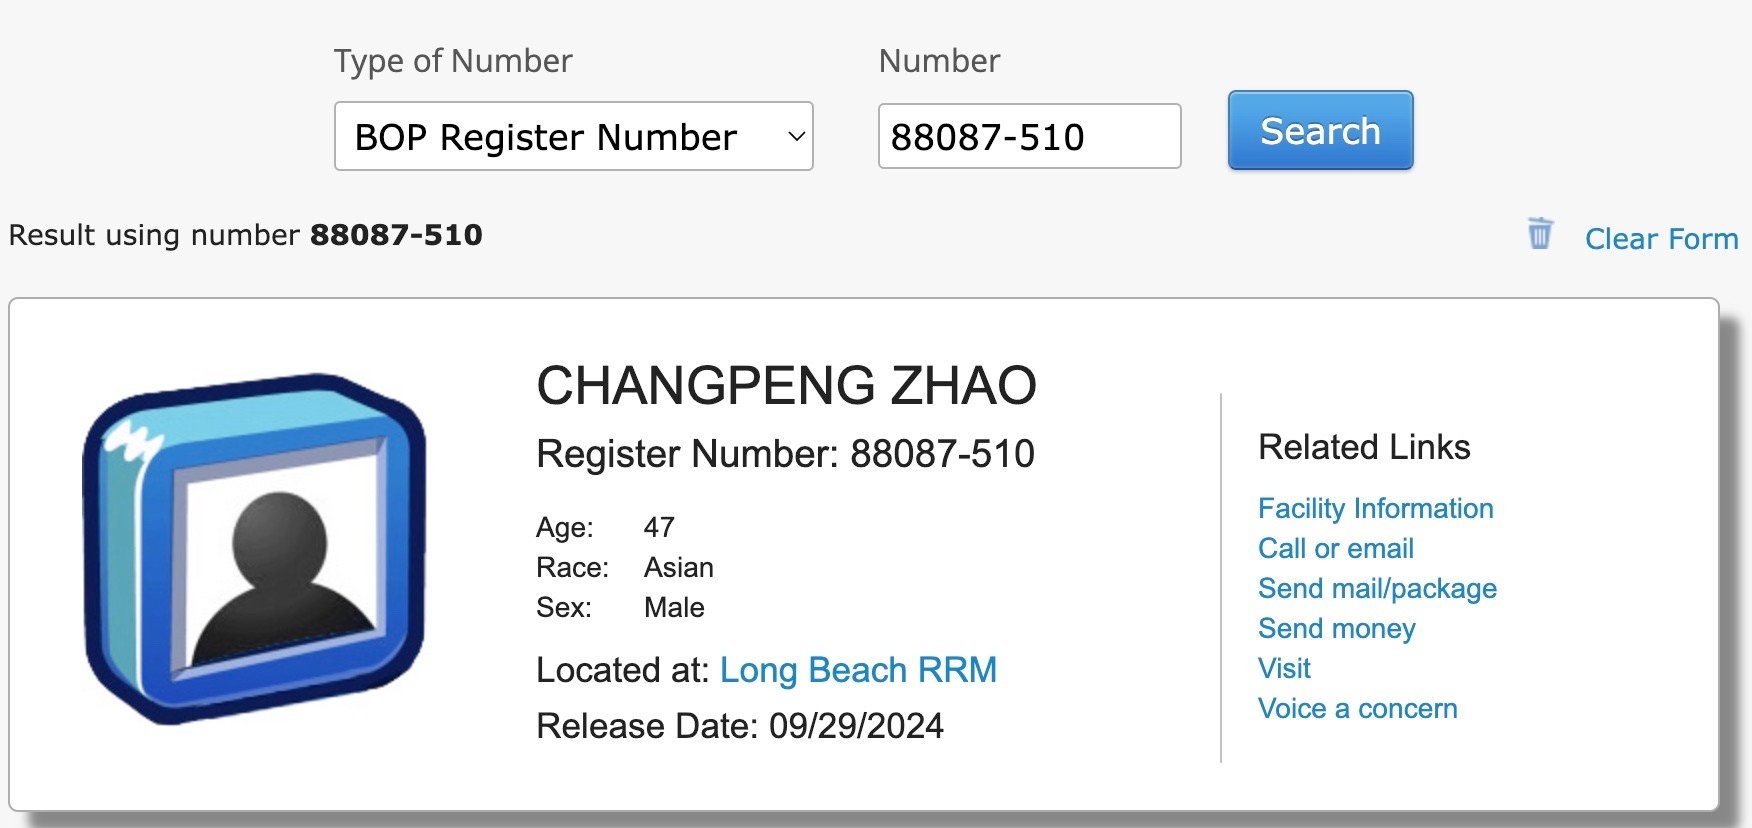Click the Voice a concern link
Image resolution: width=1752 pixels, height=828 pixels.
pos(1357,708)
